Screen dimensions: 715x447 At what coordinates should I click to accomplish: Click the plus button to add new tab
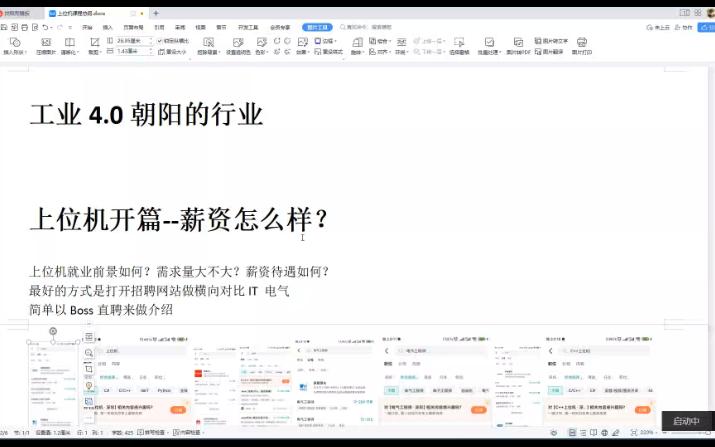click(156, 13)
